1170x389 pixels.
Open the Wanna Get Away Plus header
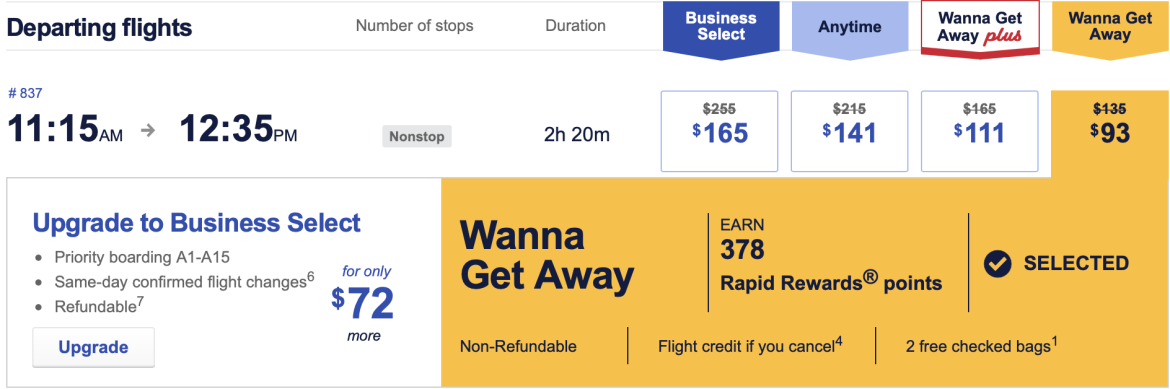tap(980, 29)
